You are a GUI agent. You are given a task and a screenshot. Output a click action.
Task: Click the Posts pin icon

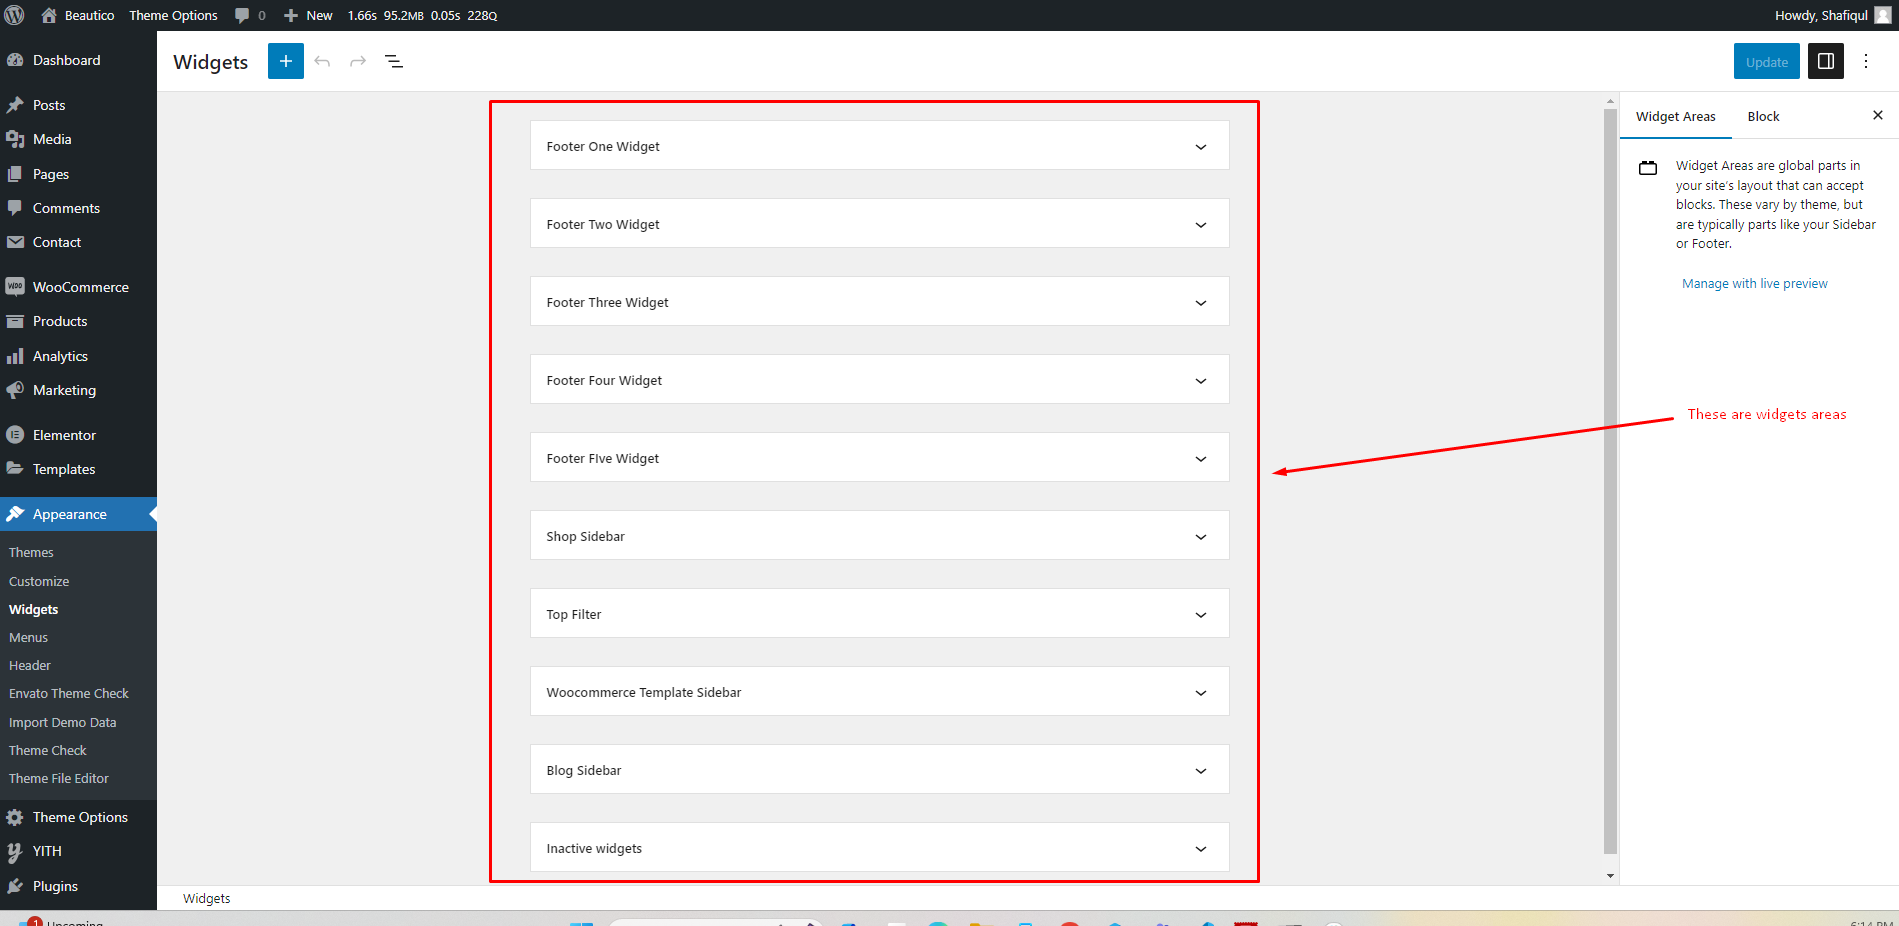pyautogui.click(x=15, y=105)
